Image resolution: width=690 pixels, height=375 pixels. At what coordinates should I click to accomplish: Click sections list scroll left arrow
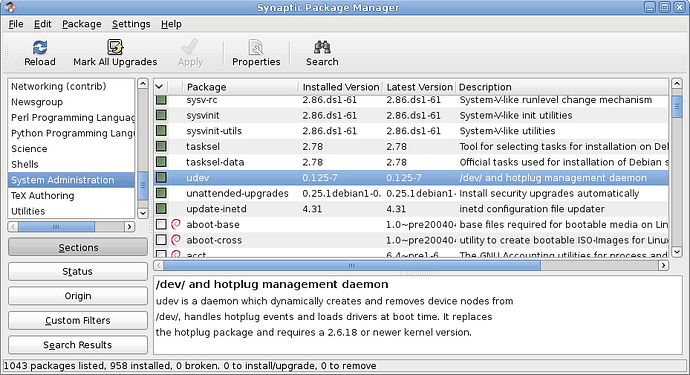13,227
